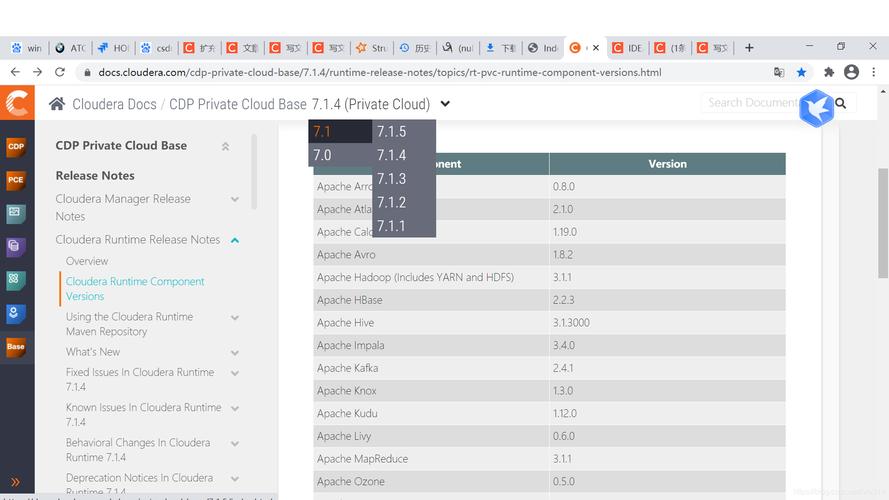889x500 pixels.
Task: Open the Overview link in sidebar
Action: [87, 261]
